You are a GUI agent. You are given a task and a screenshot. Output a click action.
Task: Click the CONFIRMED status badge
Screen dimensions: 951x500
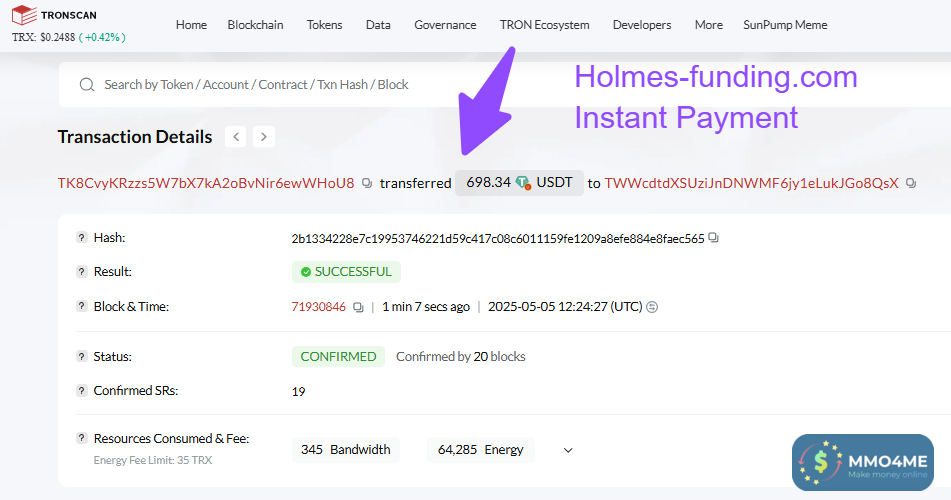click(338, 357)
